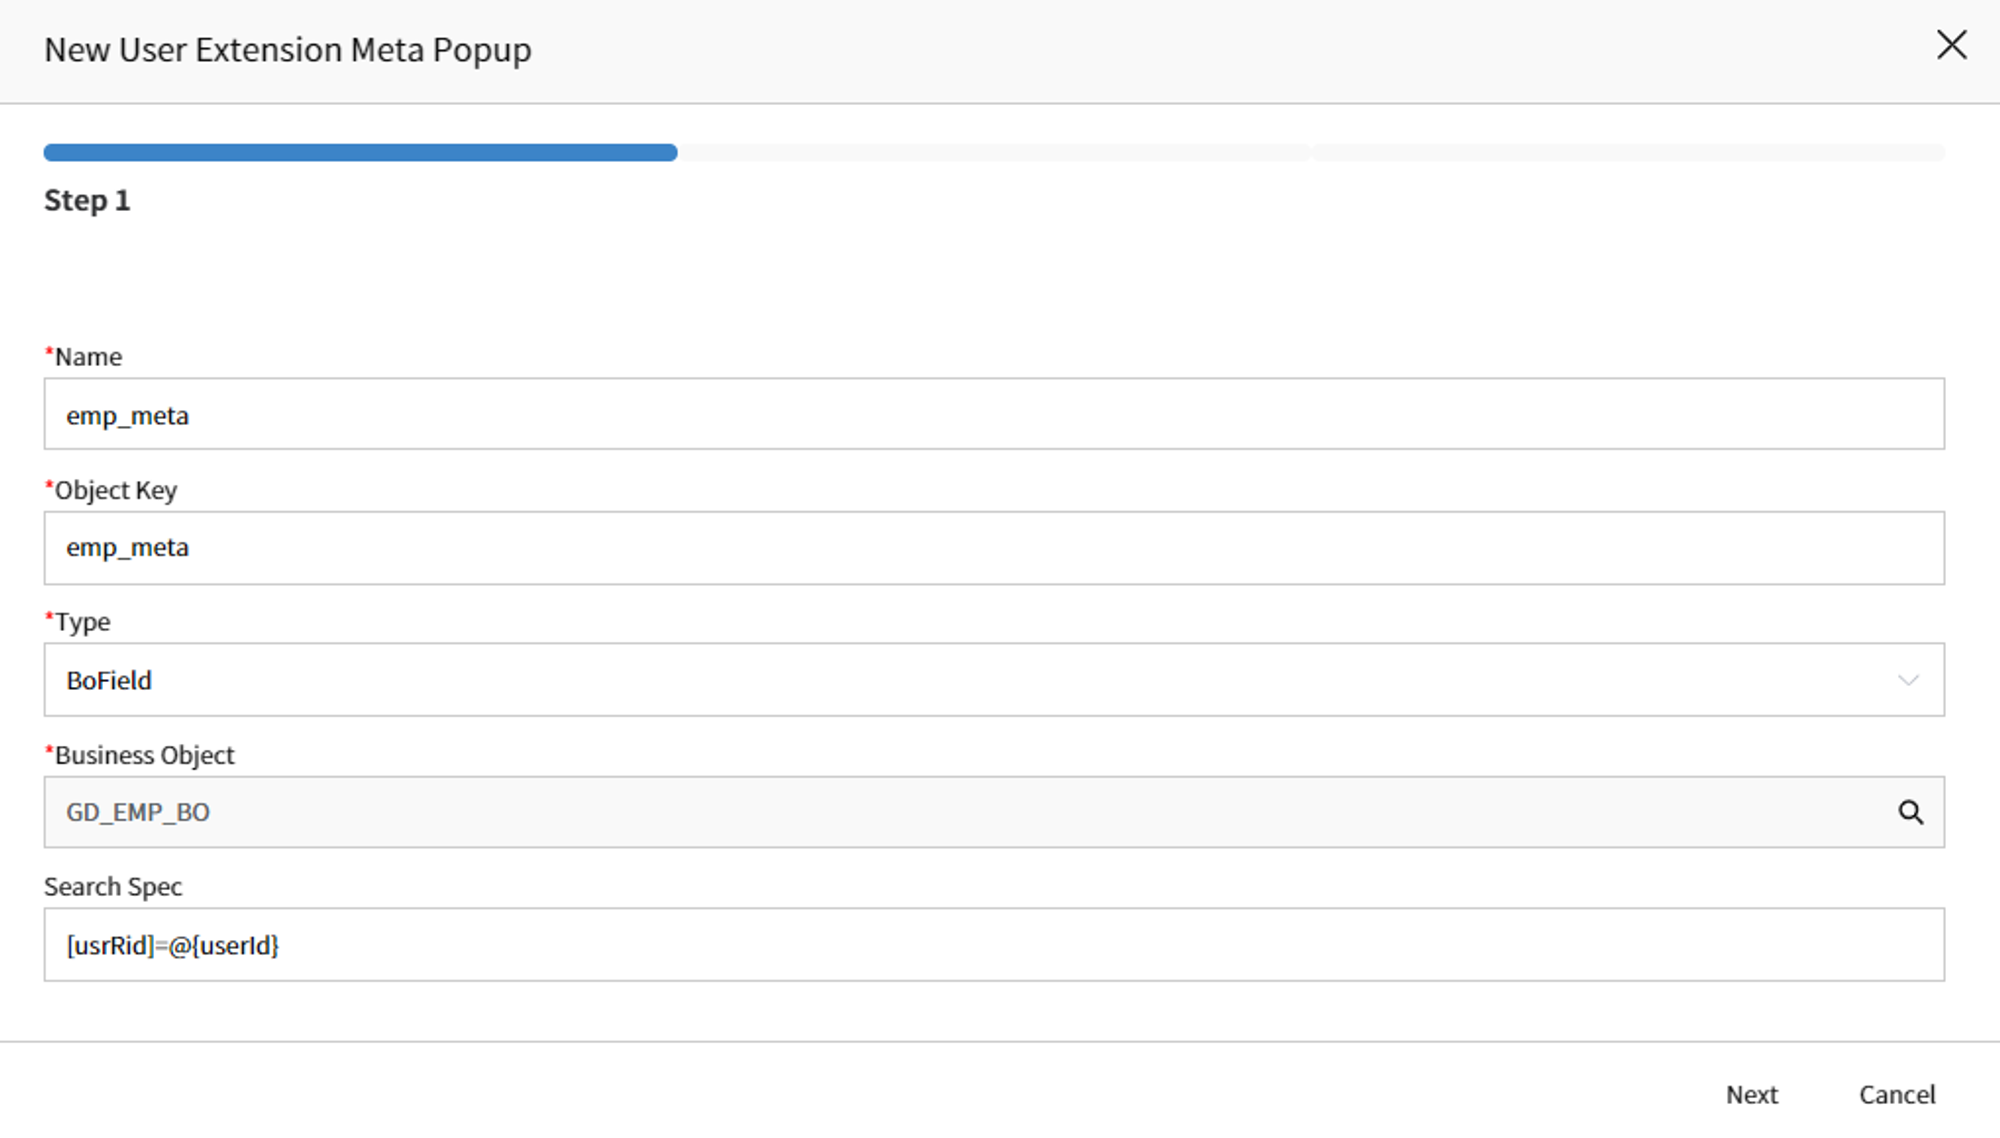Jump to the second progress bar segment

point(994,153)
